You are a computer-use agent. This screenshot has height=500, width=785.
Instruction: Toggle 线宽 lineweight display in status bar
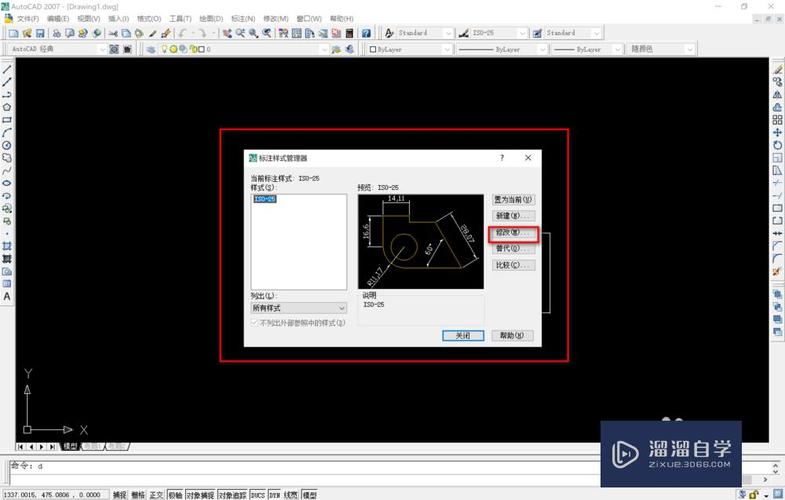[x=291, y=494]
